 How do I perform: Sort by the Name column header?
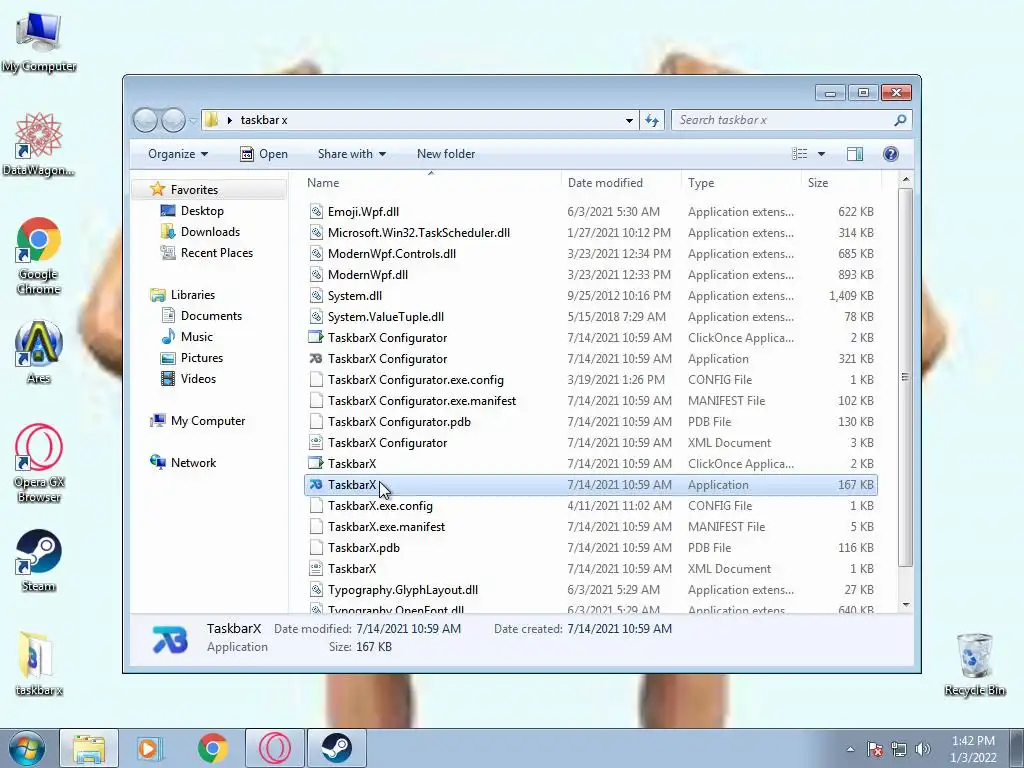pos(431,183)
